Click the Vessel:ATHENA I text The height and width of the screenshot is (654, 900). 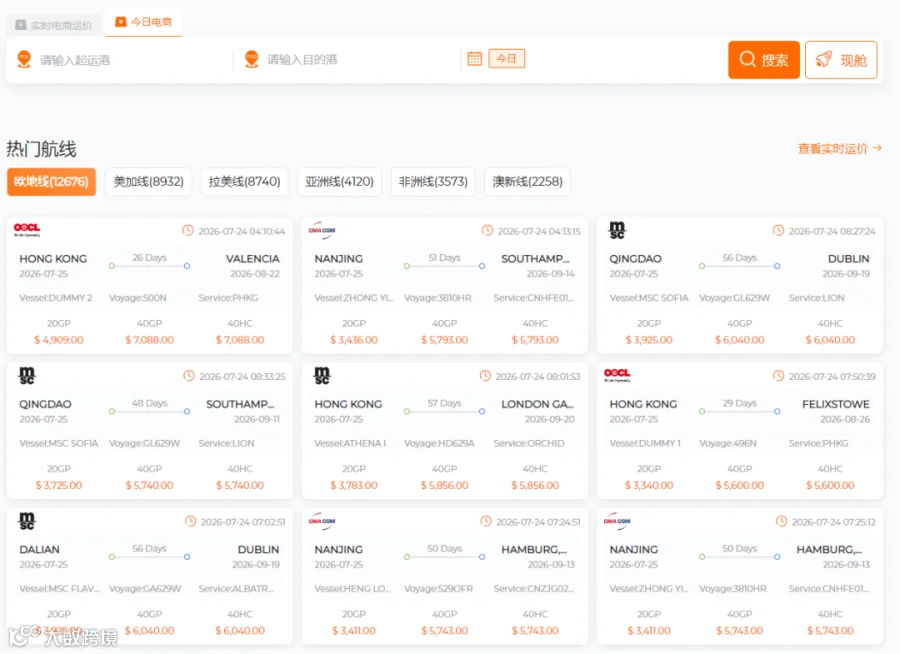coord(350,443)
